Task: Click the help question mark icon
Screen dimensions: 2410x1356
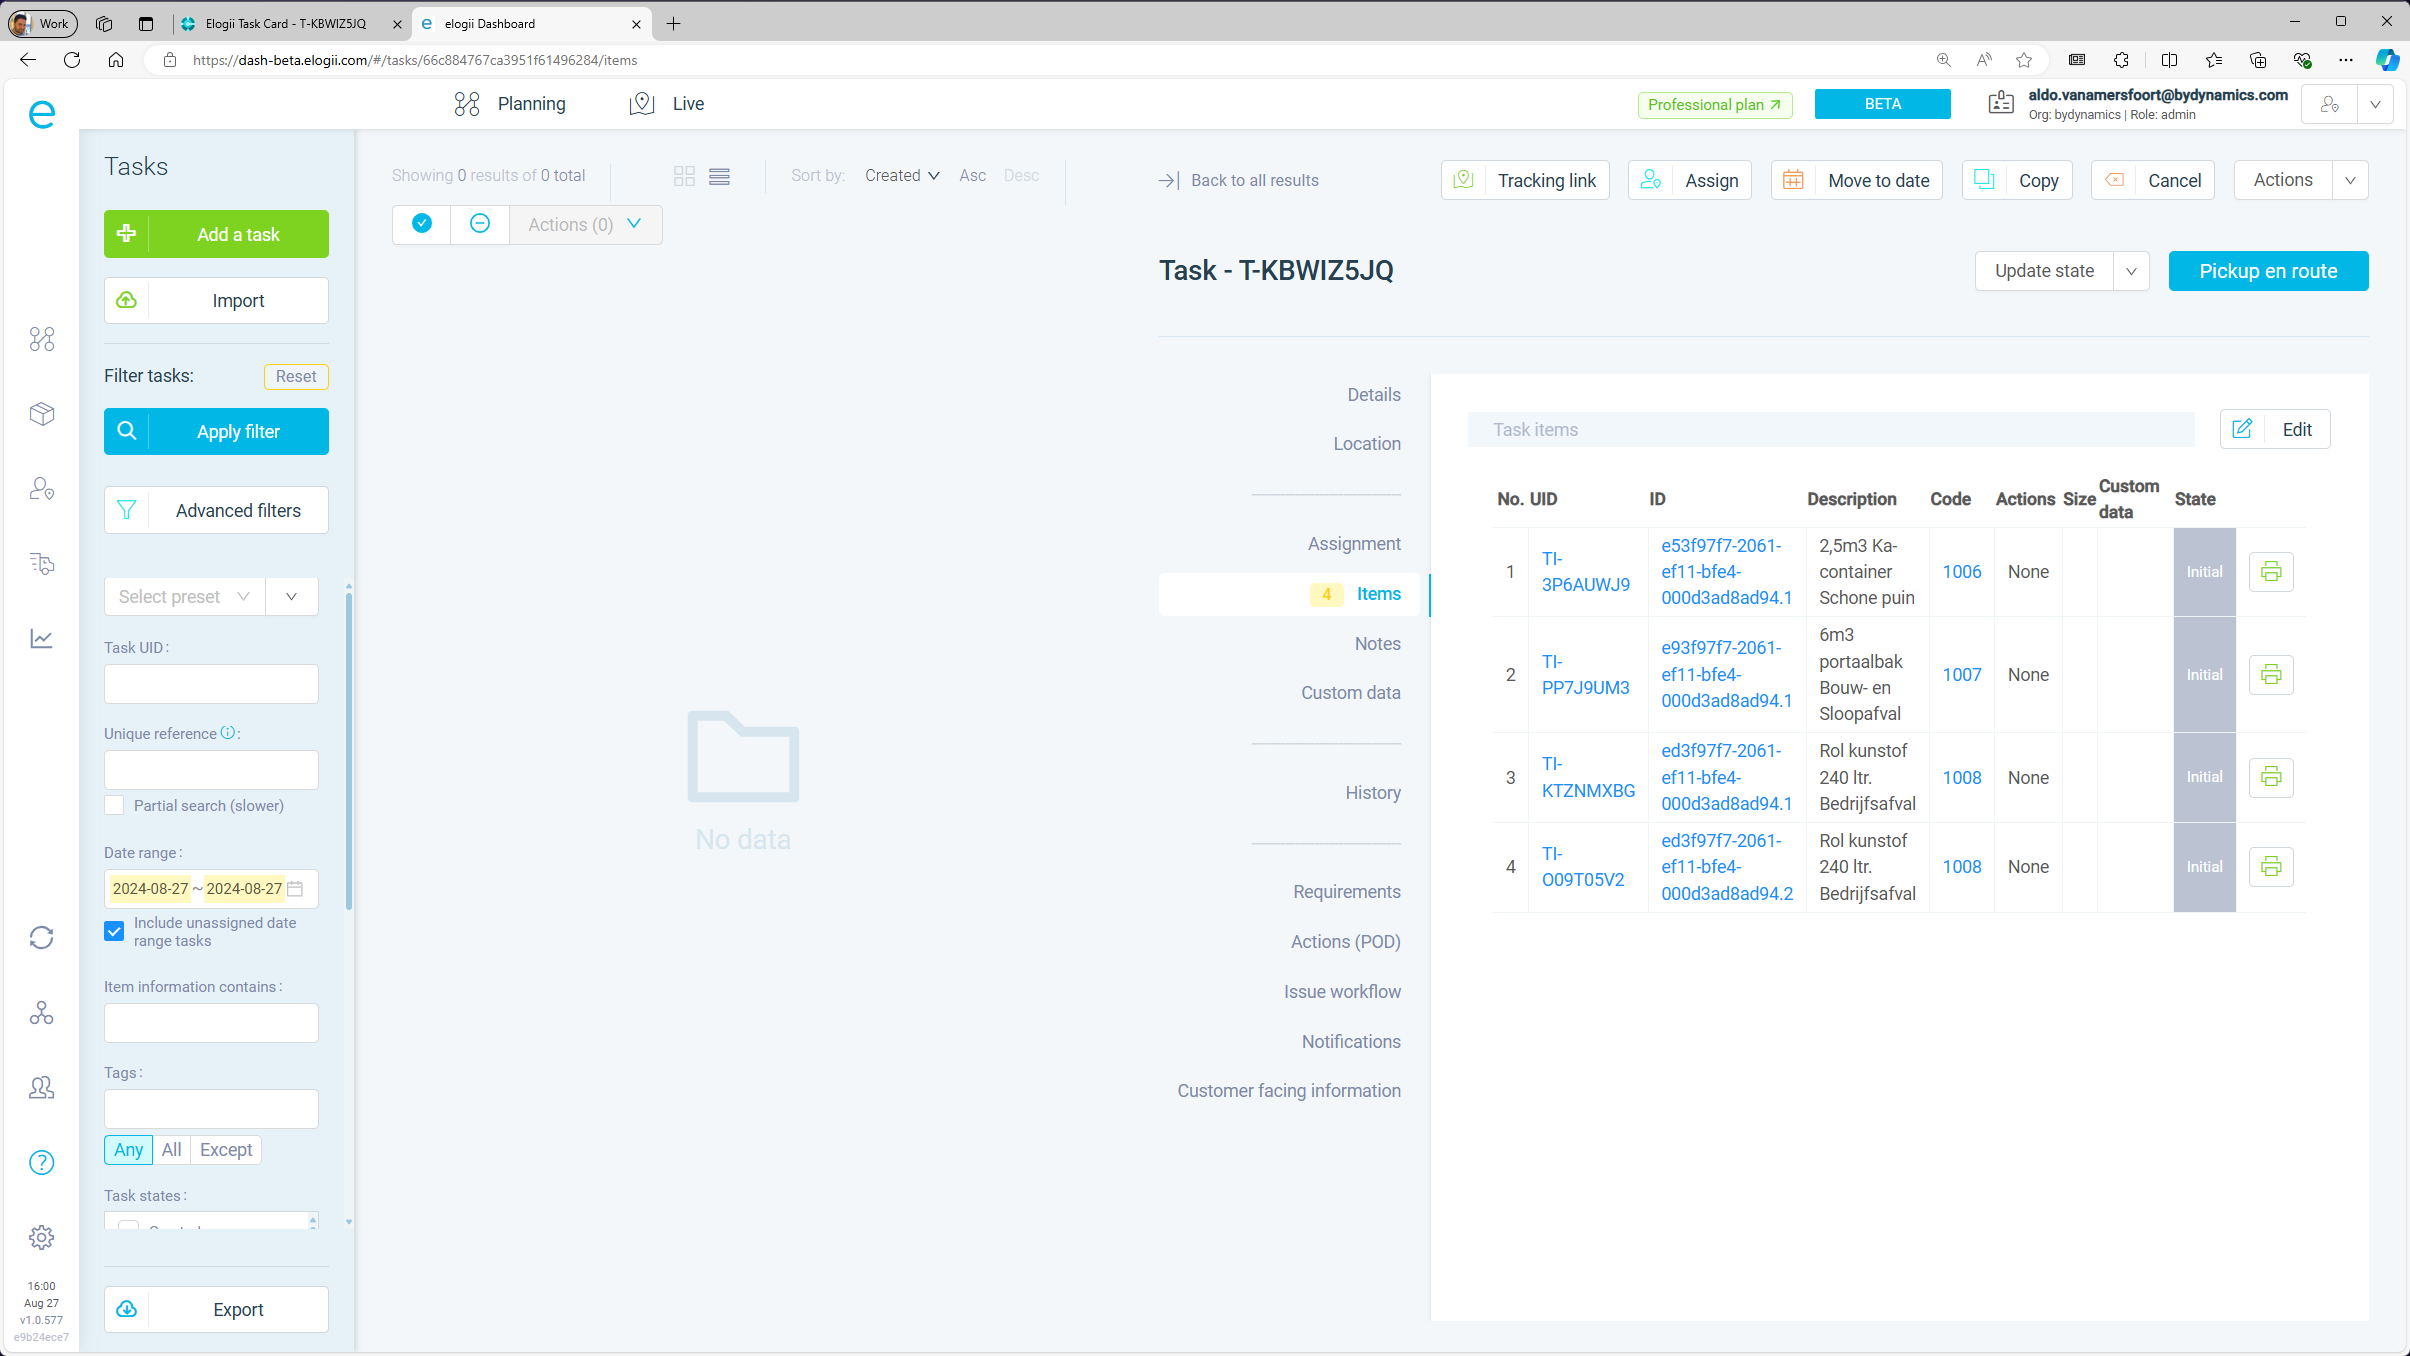Action: 41,1162
